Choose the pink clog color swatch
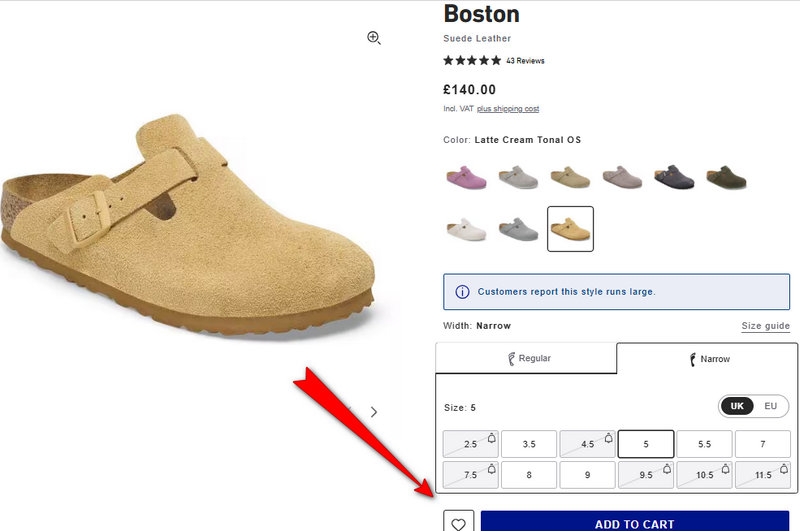This screenshot has width=800, height=531. pyautogui.click(x=466, y=178)
